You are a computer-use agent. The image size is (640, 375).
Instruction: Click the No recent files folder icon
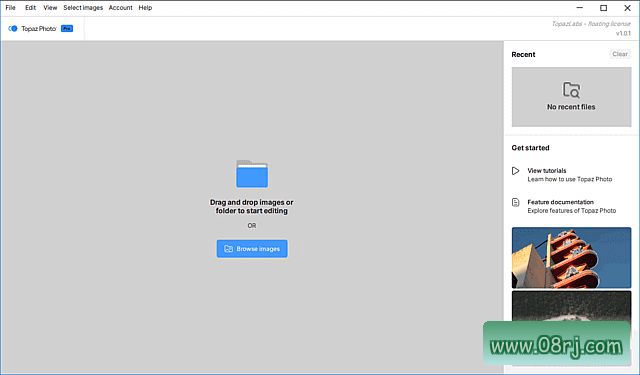tap(571, 90)
